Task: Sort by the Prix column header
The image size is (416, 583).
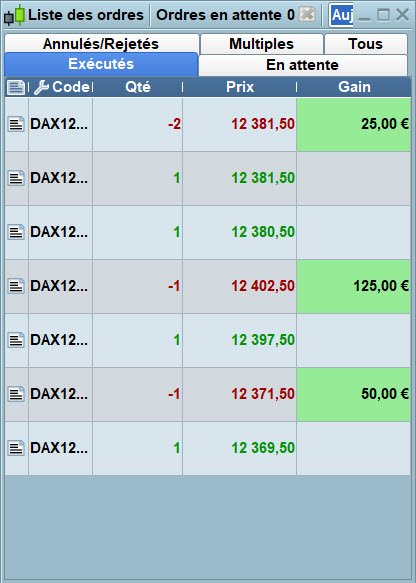Action: [x=240, y=87]
